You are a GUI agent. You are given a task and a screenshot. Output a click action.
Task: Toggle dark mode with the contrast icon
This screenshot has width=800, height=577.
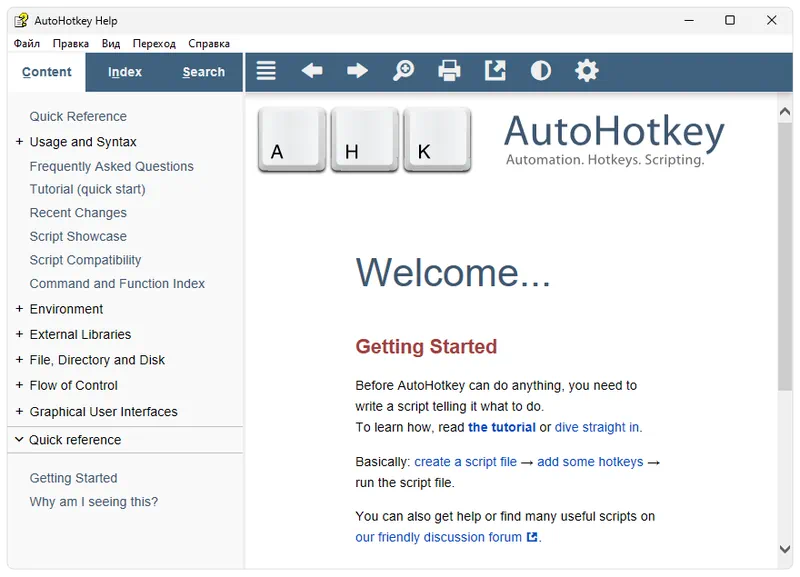point(541,70)
